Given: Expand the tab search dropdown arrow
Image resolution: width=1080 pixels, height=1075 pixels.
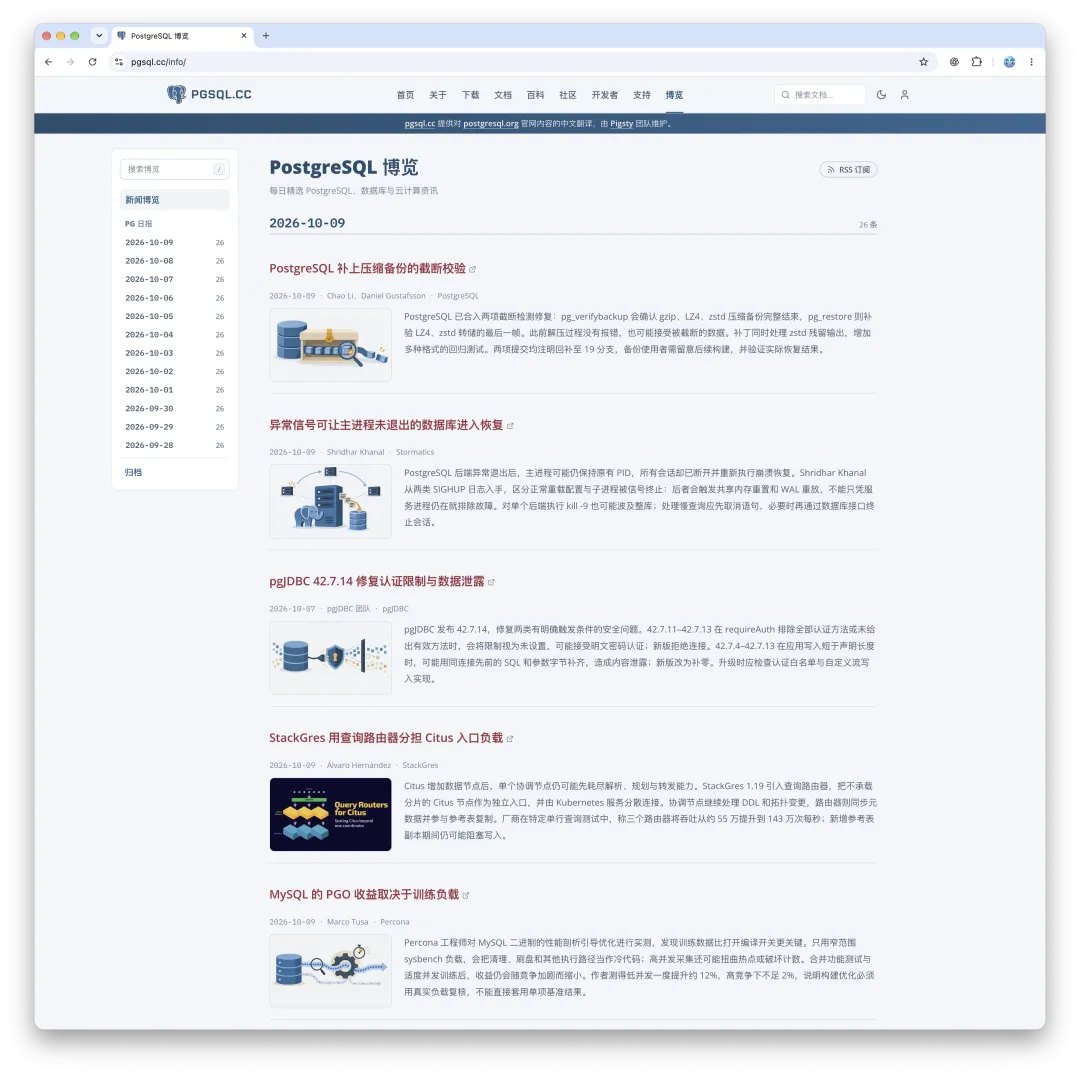Looking at the screenshot, I should (x=99, y=36).
